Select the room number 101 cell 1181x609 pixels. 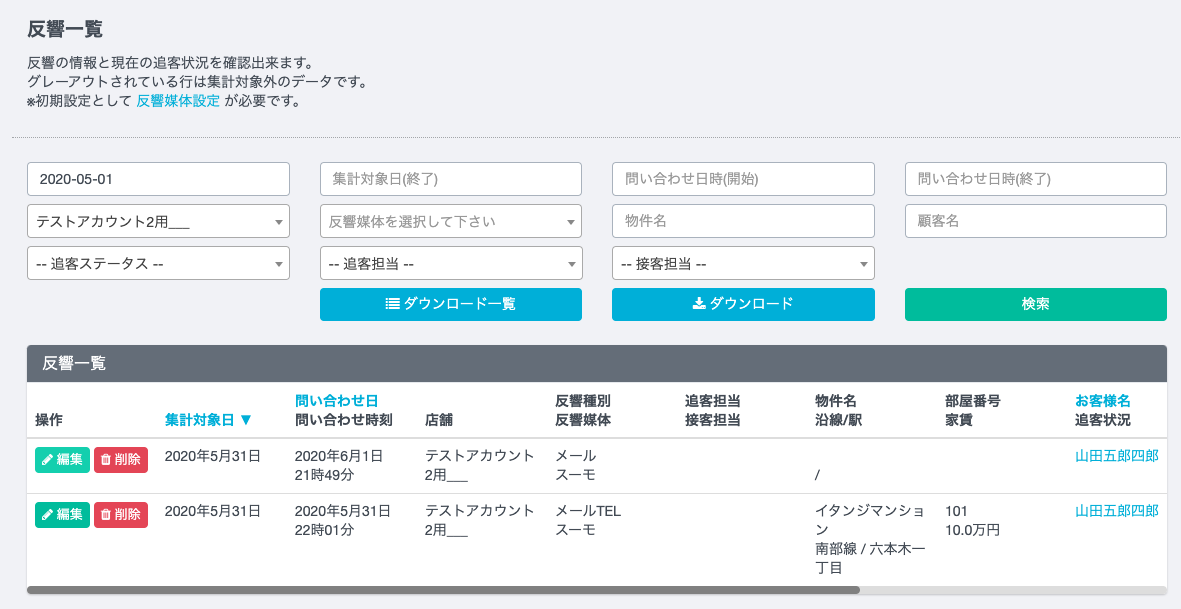pyautogui.click(x=956, y=511)
